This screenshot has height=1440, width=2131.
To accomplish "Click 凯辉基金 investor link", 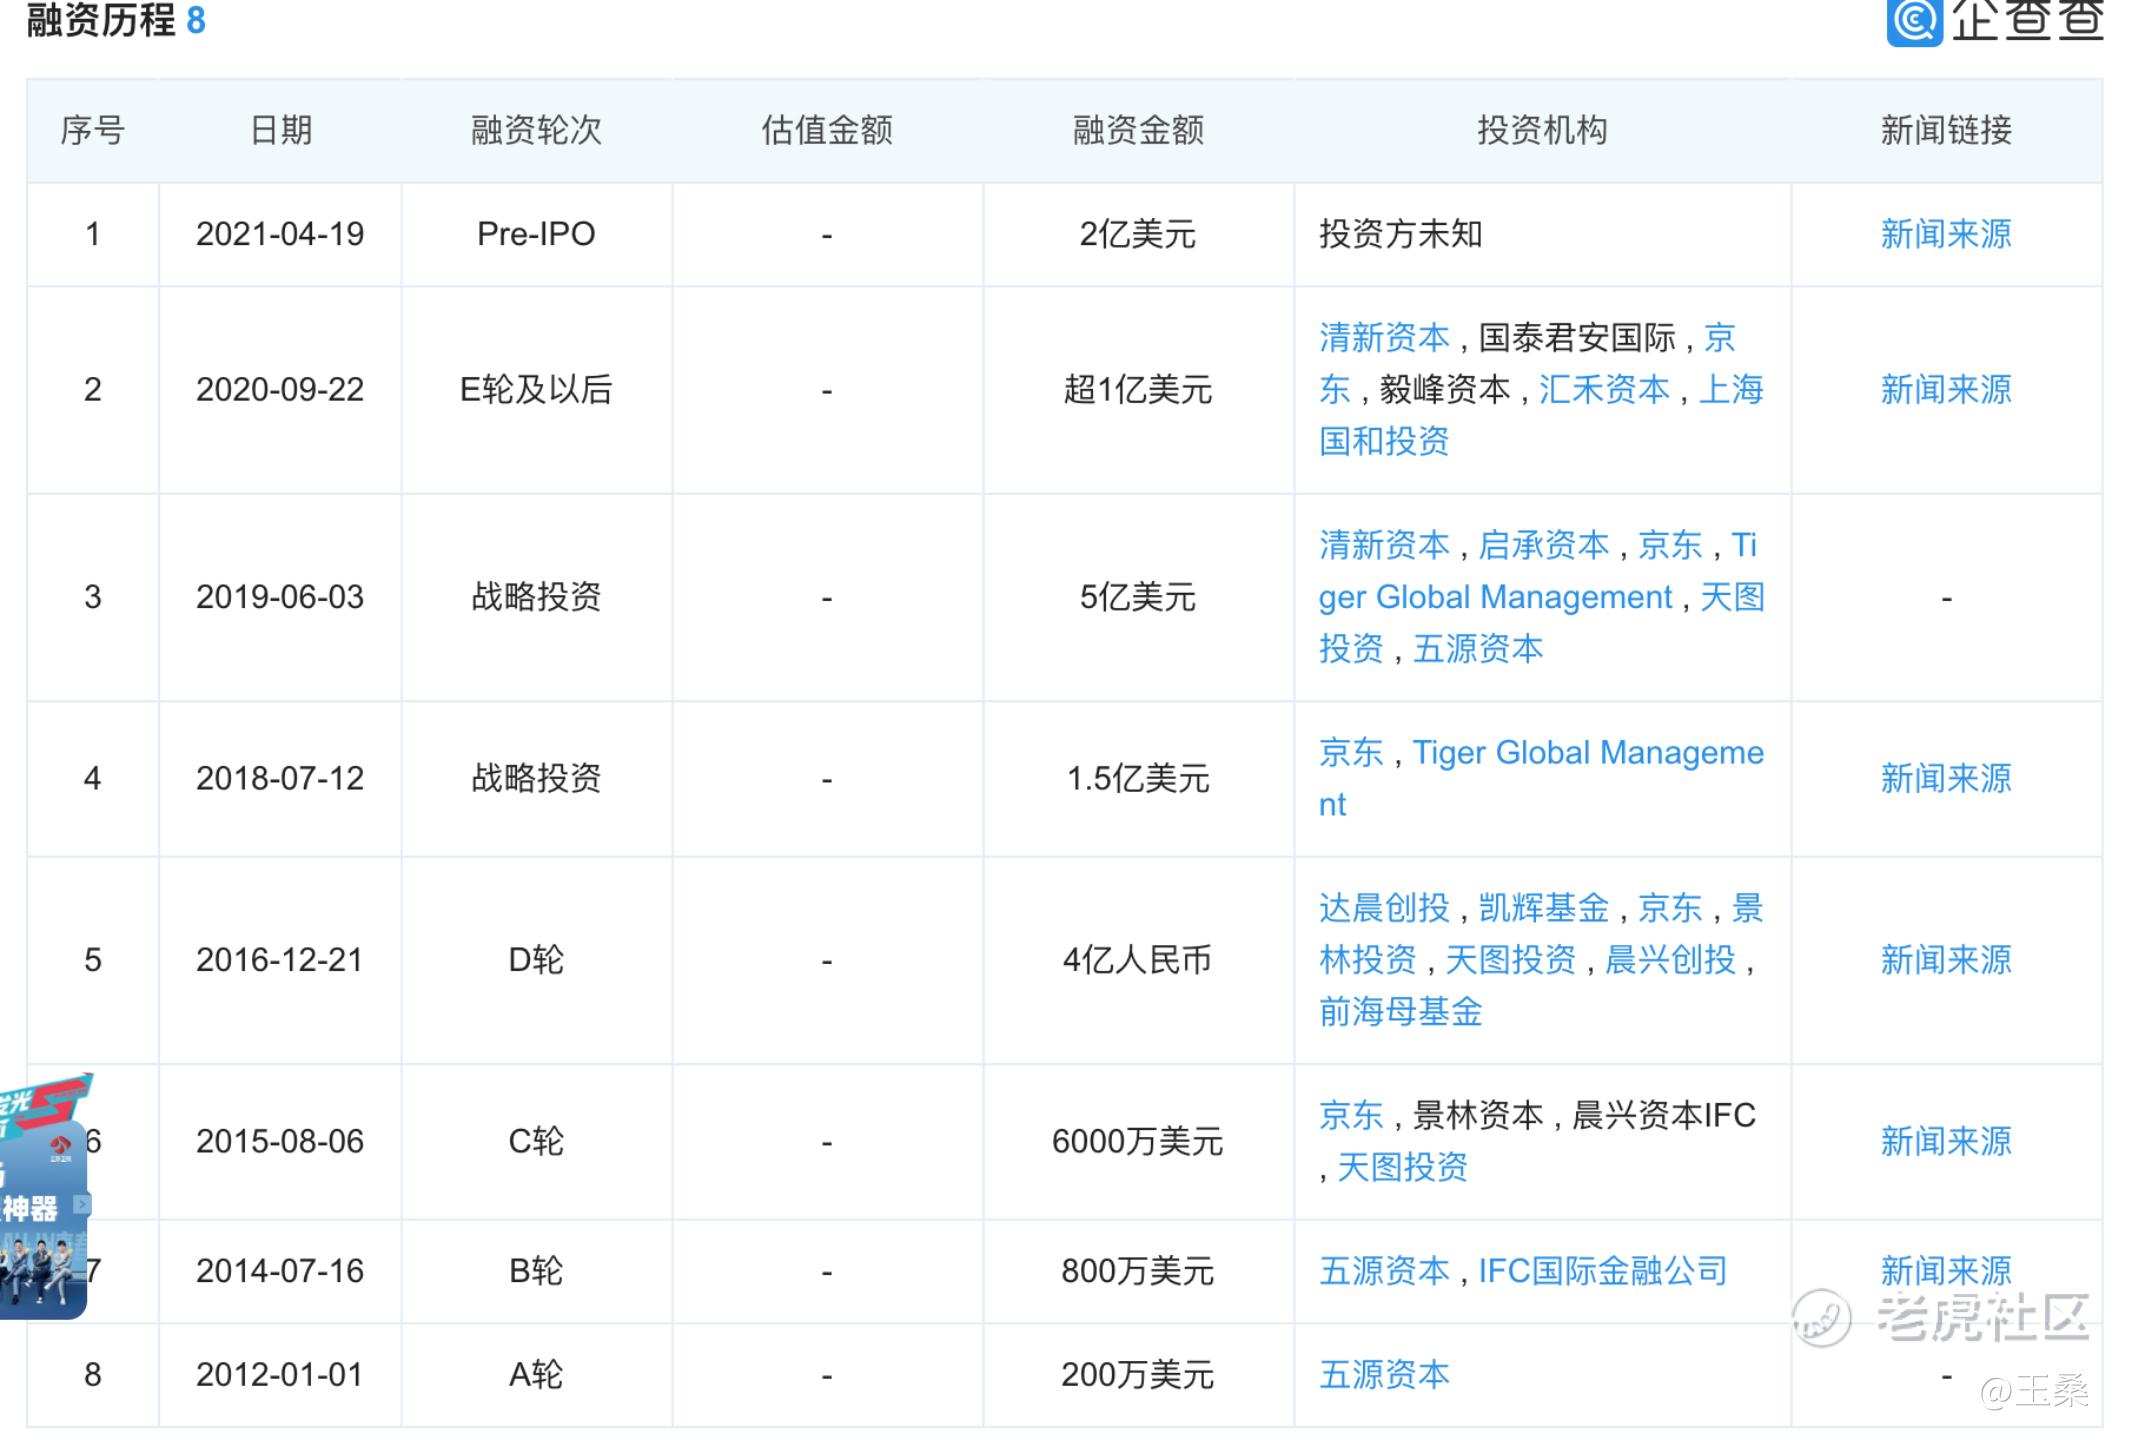I will click(1544, 908).
